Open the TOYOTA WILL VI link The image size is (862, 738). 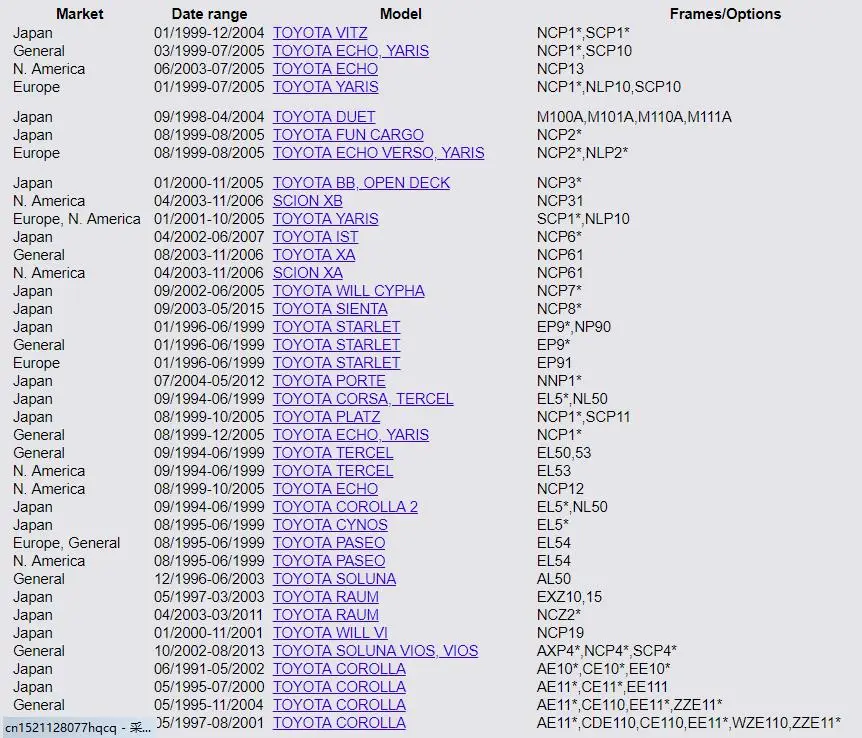330,633
